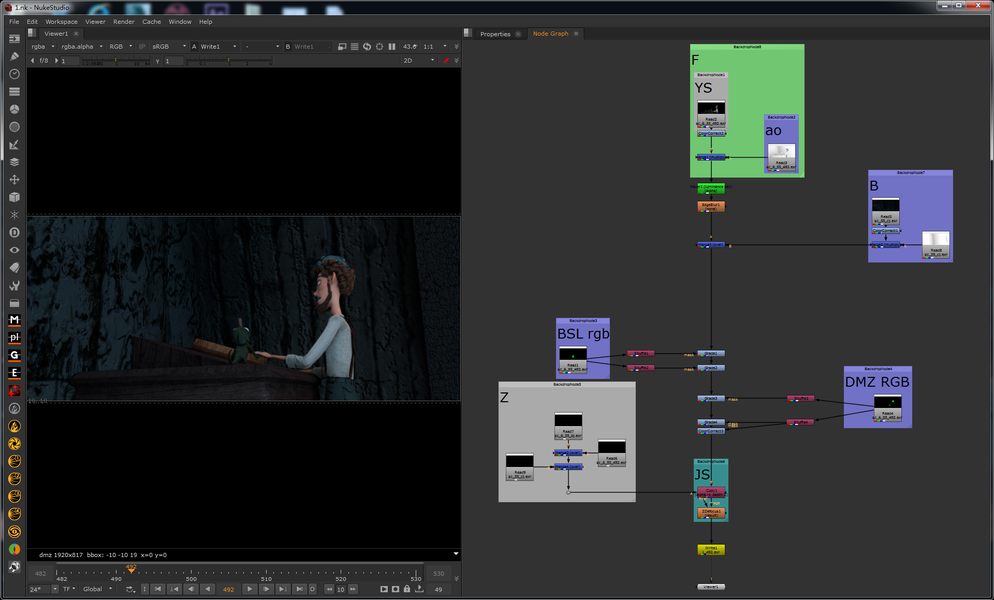Click the frame increment 10 field
994x600 pixels.
pyautogui.click(x=340, y=589)
